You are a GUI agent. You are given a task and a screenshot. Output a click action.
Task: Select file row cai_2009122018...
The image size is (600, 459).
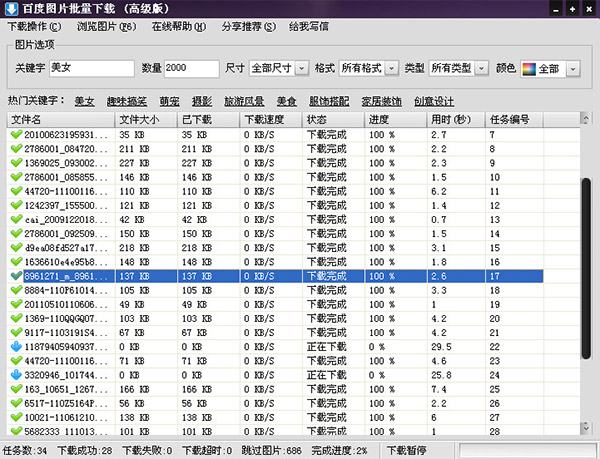(275, 219)
